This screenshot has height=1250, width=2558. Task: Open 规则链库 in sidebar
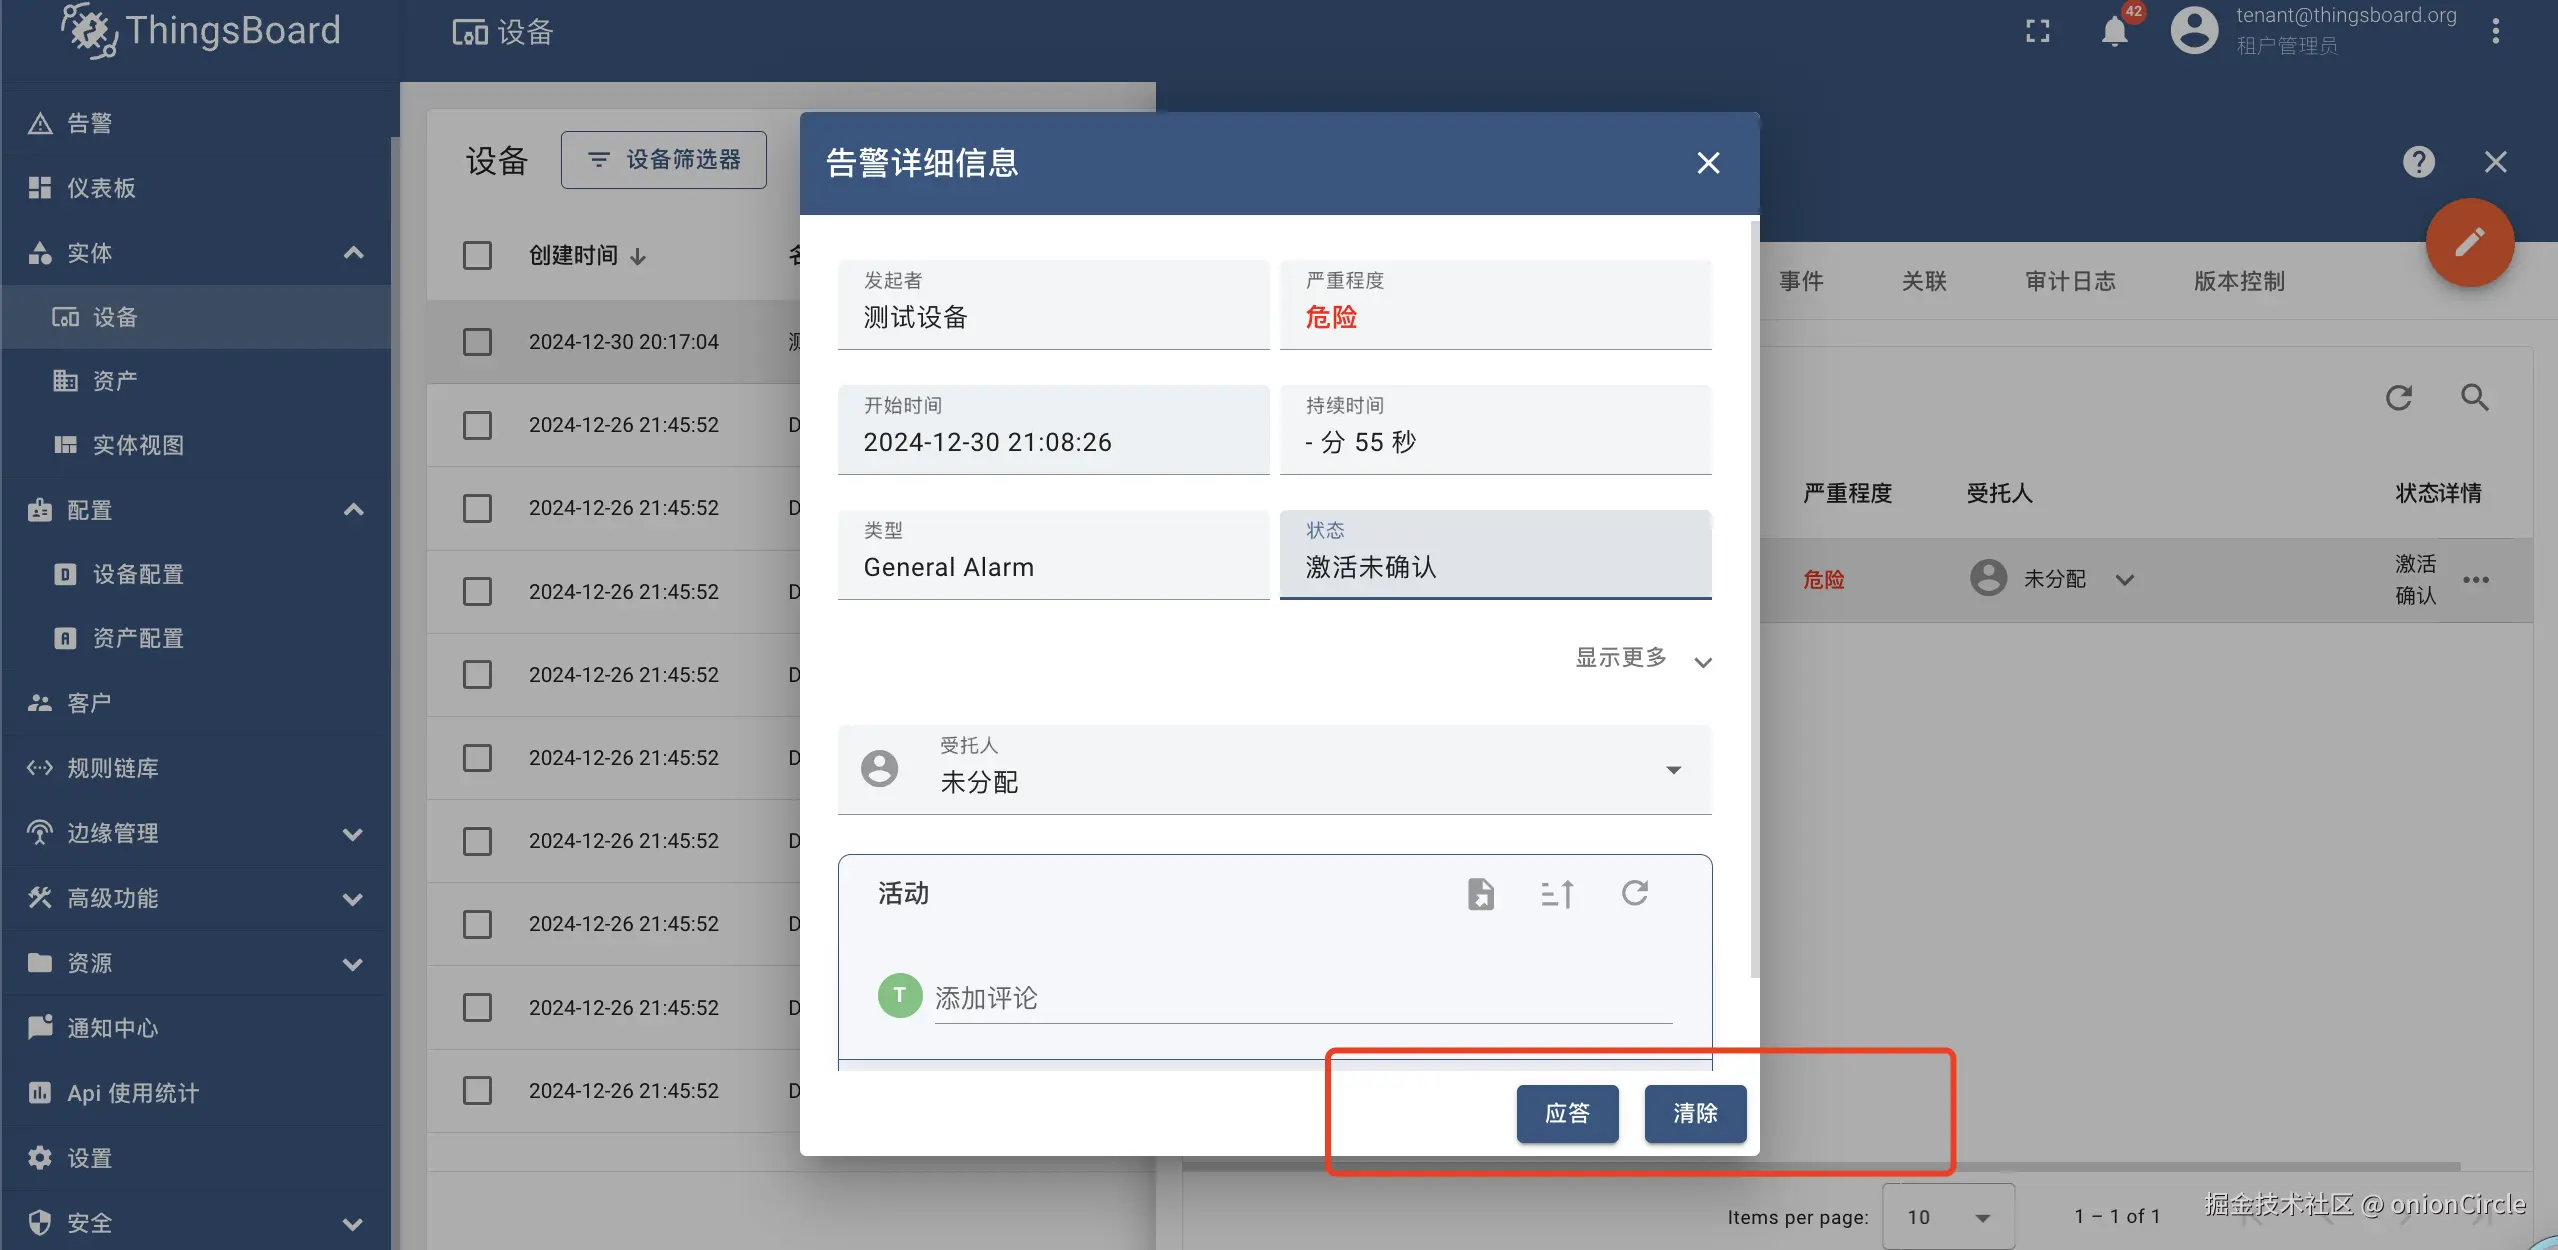(x=112, y=768)
